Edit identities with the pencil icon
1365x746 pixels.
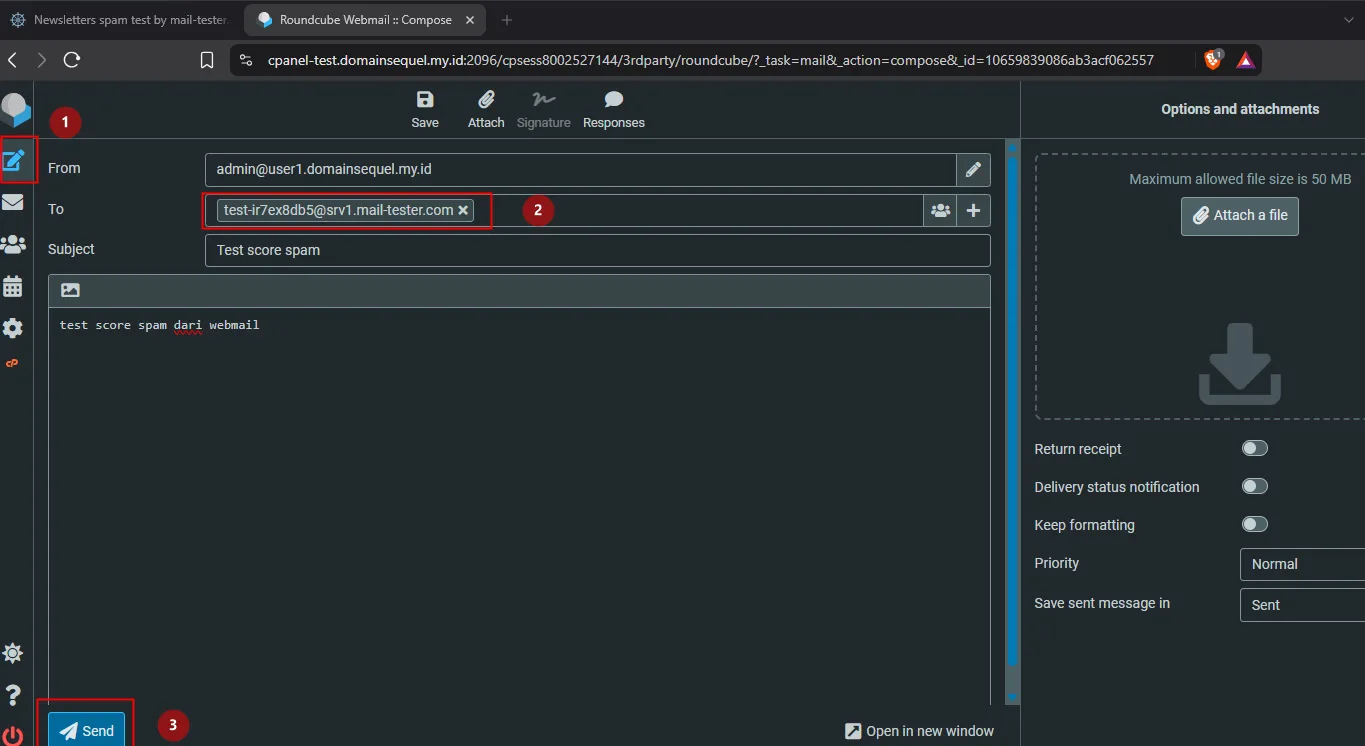click(x=973, y=170)
